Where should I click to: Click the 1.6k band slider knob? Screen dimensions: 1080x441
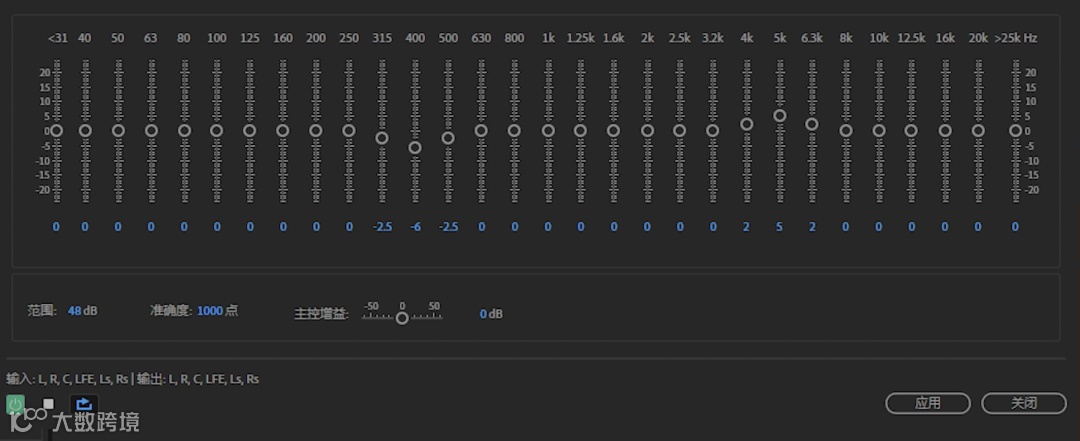[614, 130]
